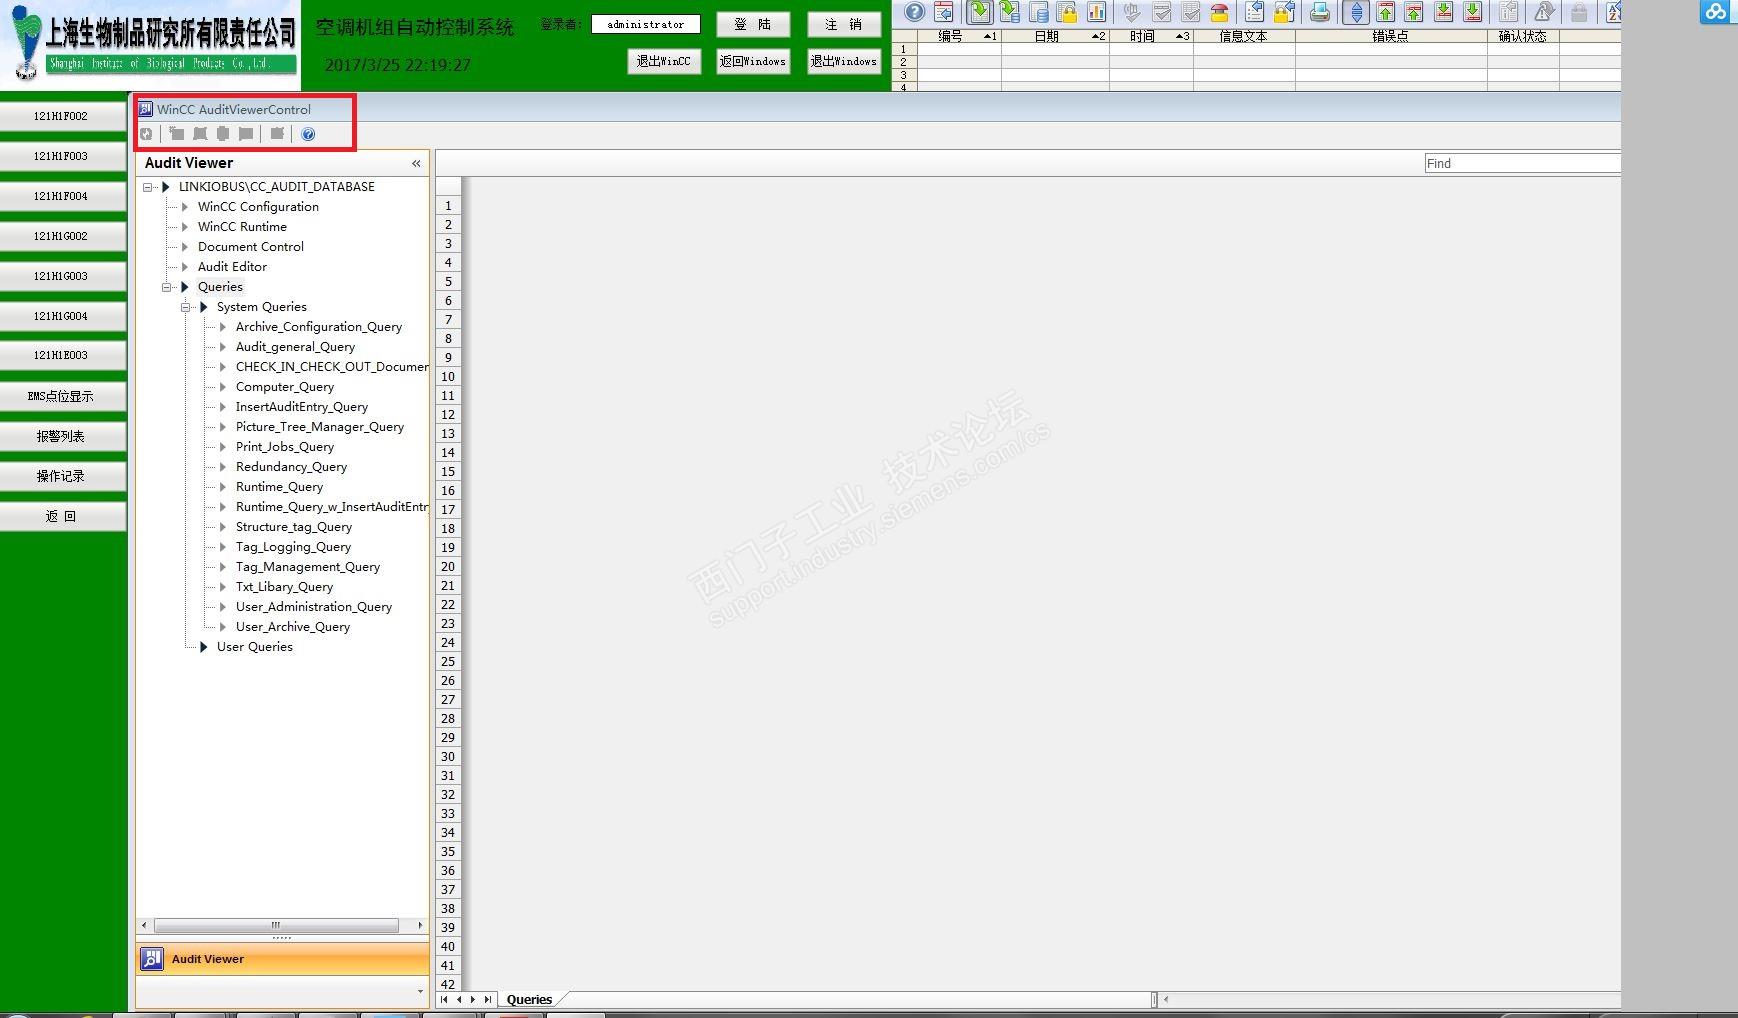Sort alarms by the 日期 column header
This screenshot has width=1738, height=1018.
(x=1055, y=36)
